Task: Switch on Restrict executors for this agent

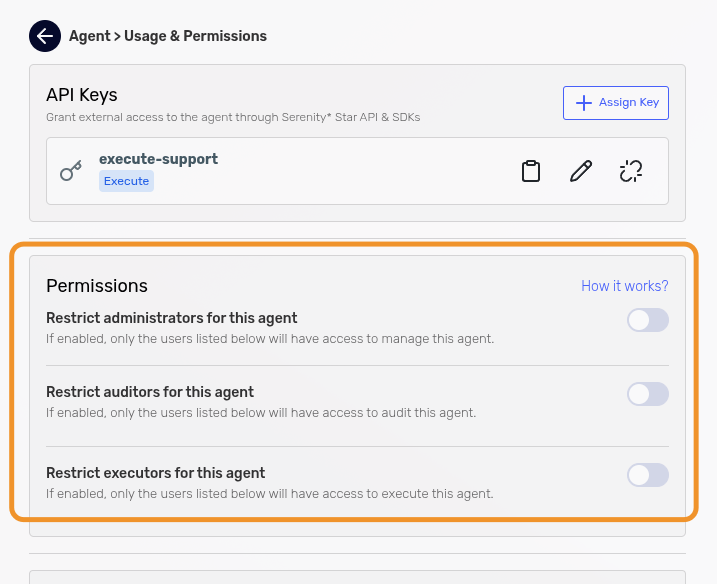Action: pos(647,475)
